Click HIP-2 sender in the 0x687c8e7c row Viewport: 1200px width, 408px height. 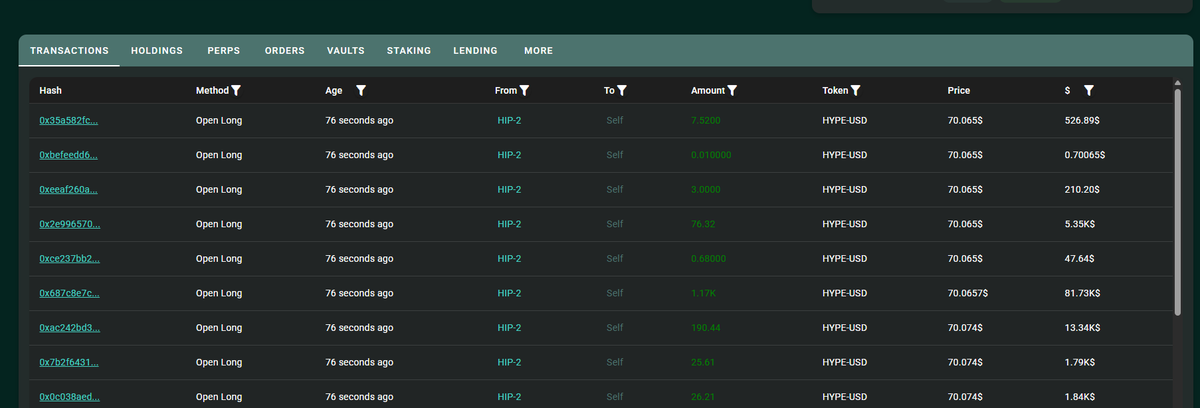tap(509, 293)
